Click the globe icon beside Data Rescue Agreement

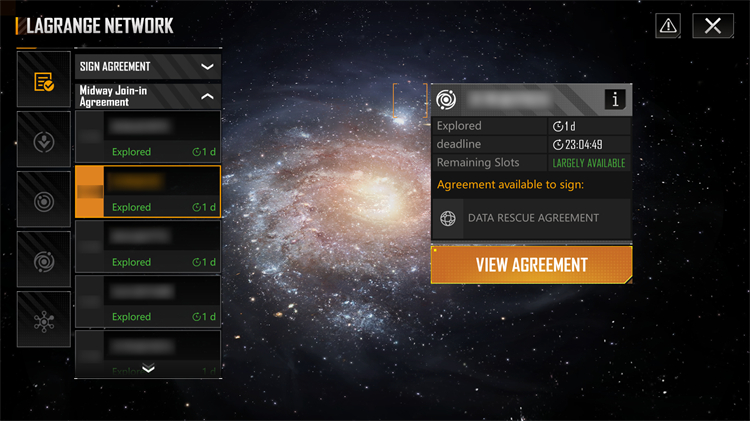(x=448, y=218)
